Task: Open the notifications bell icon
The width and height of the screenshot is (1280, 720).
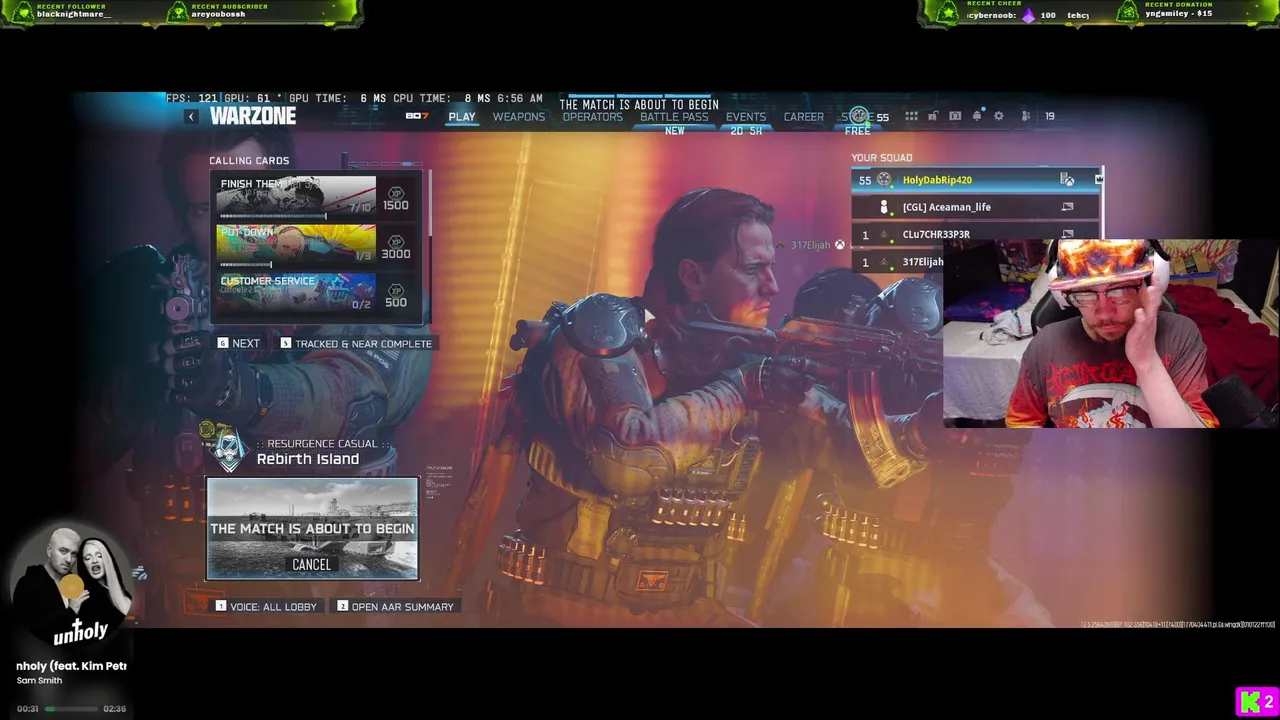Action: [x=977, y=116]
